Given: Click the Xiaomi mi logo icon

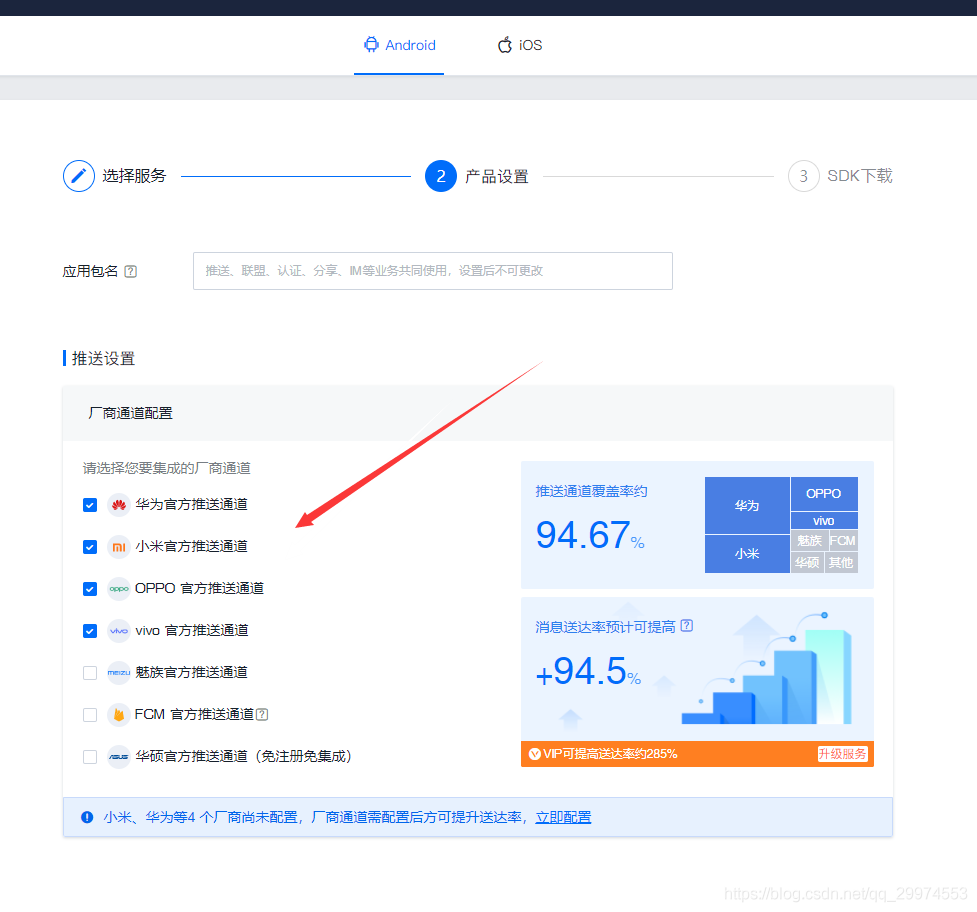Looking at the screenshot, I should (x=119, y=546).
